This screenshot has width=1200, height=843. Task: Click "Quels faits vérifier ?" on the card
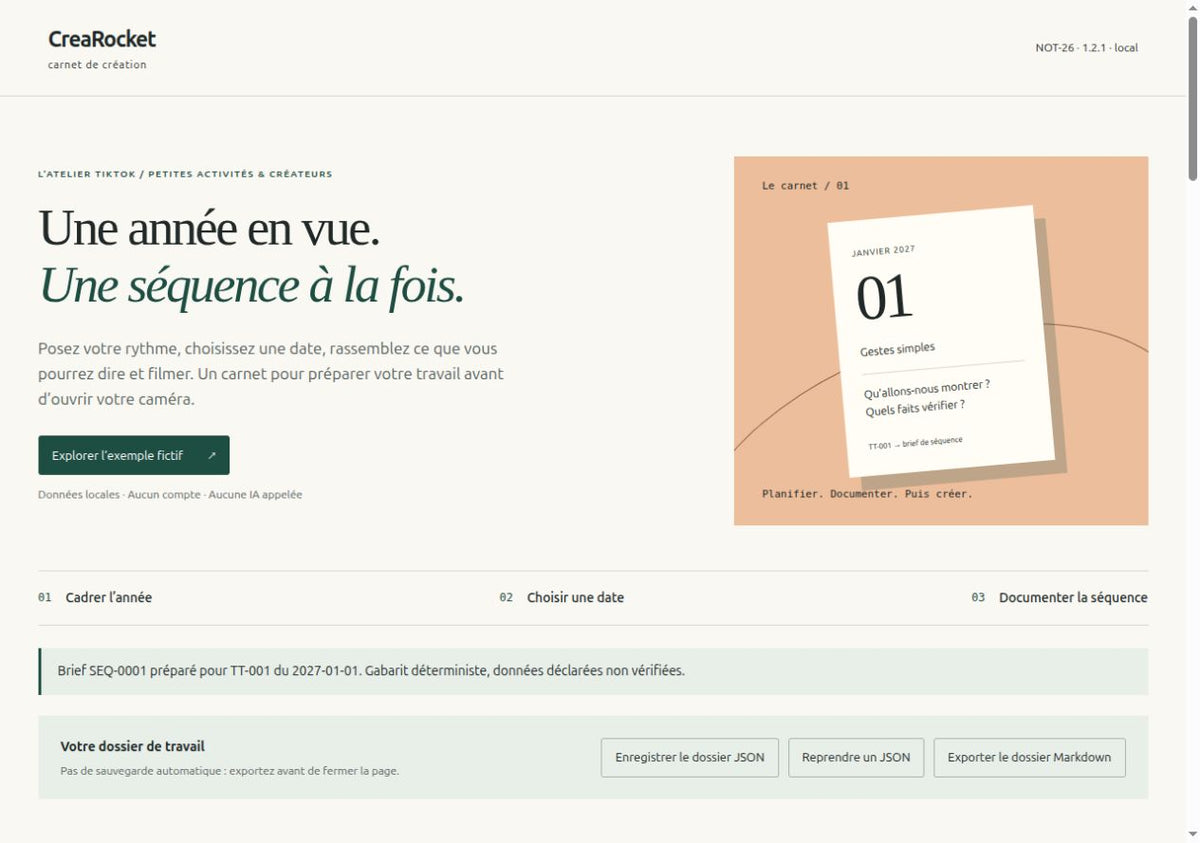click(915, 408)
